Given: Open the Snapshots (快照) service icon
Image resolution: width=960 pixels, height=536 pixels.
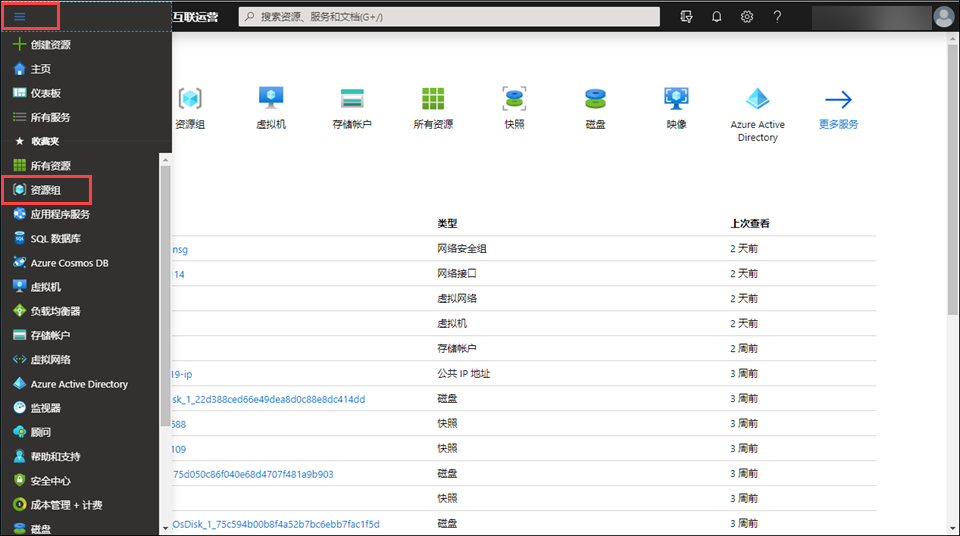Looking at the screenshot, I should coord(514,106).
